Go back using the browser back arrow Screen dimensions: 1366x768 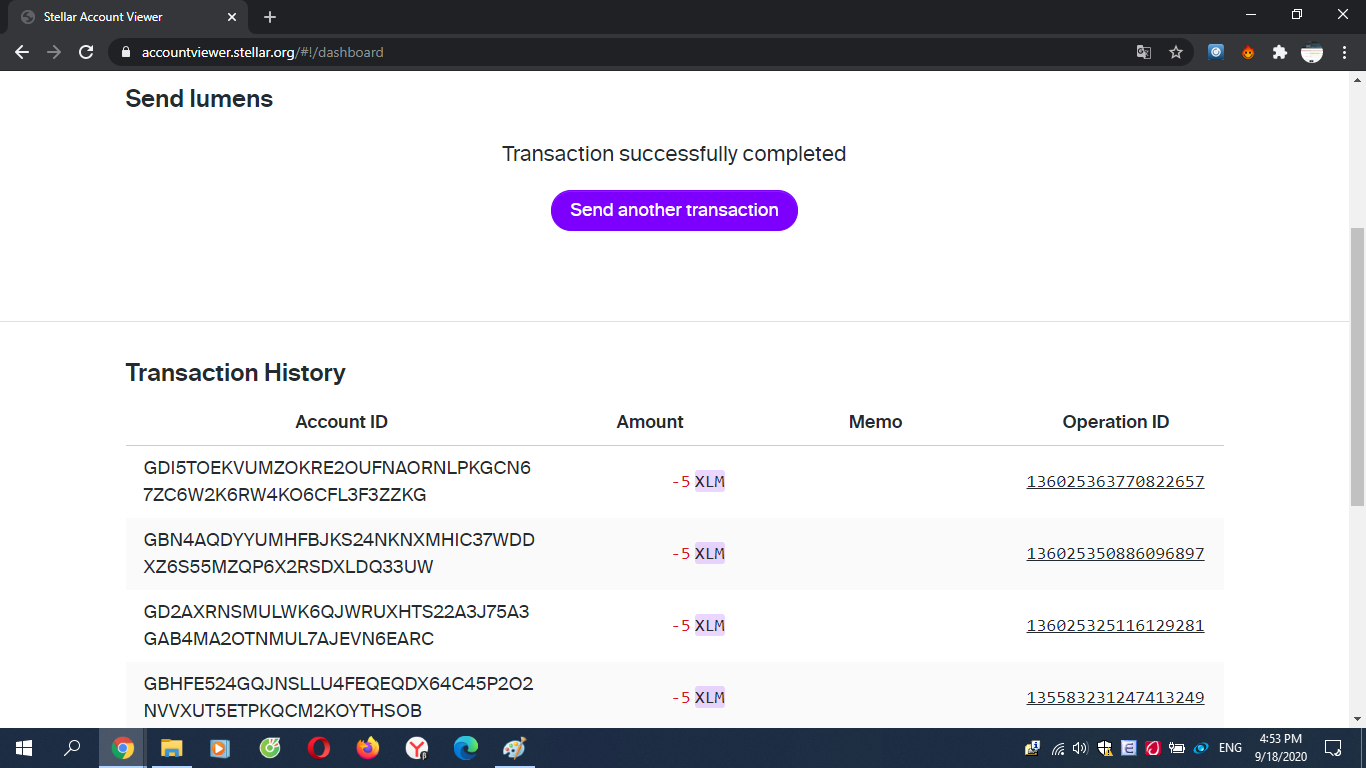pos(22,52)
